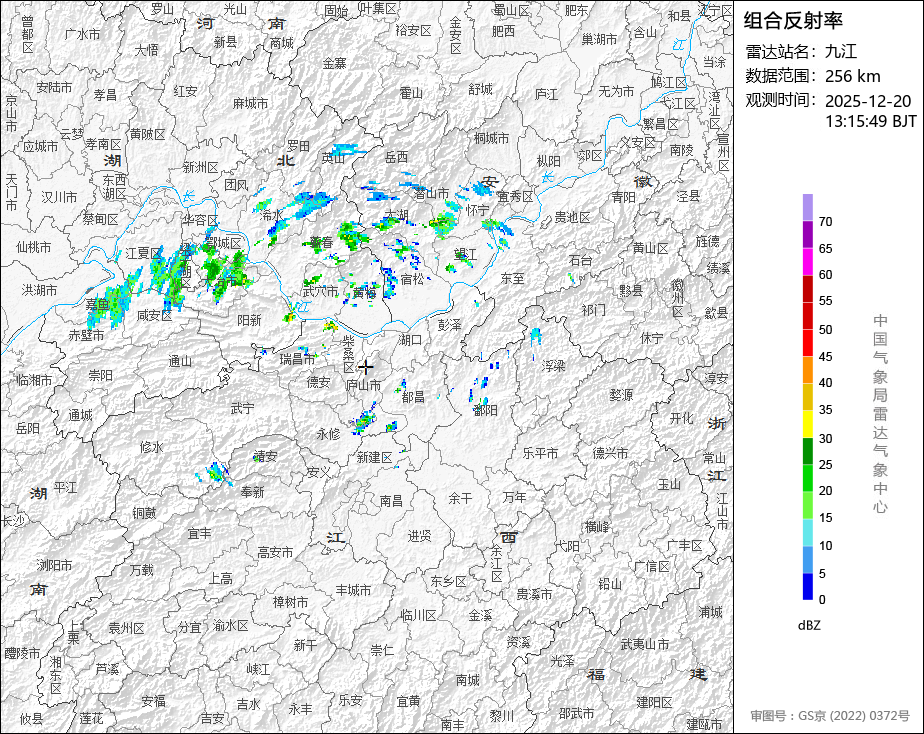Image resolution: width=924 pixels, height=734 pixels.
Task: Click the '咸安区' label on map
Action: click(x=154, y=315)
